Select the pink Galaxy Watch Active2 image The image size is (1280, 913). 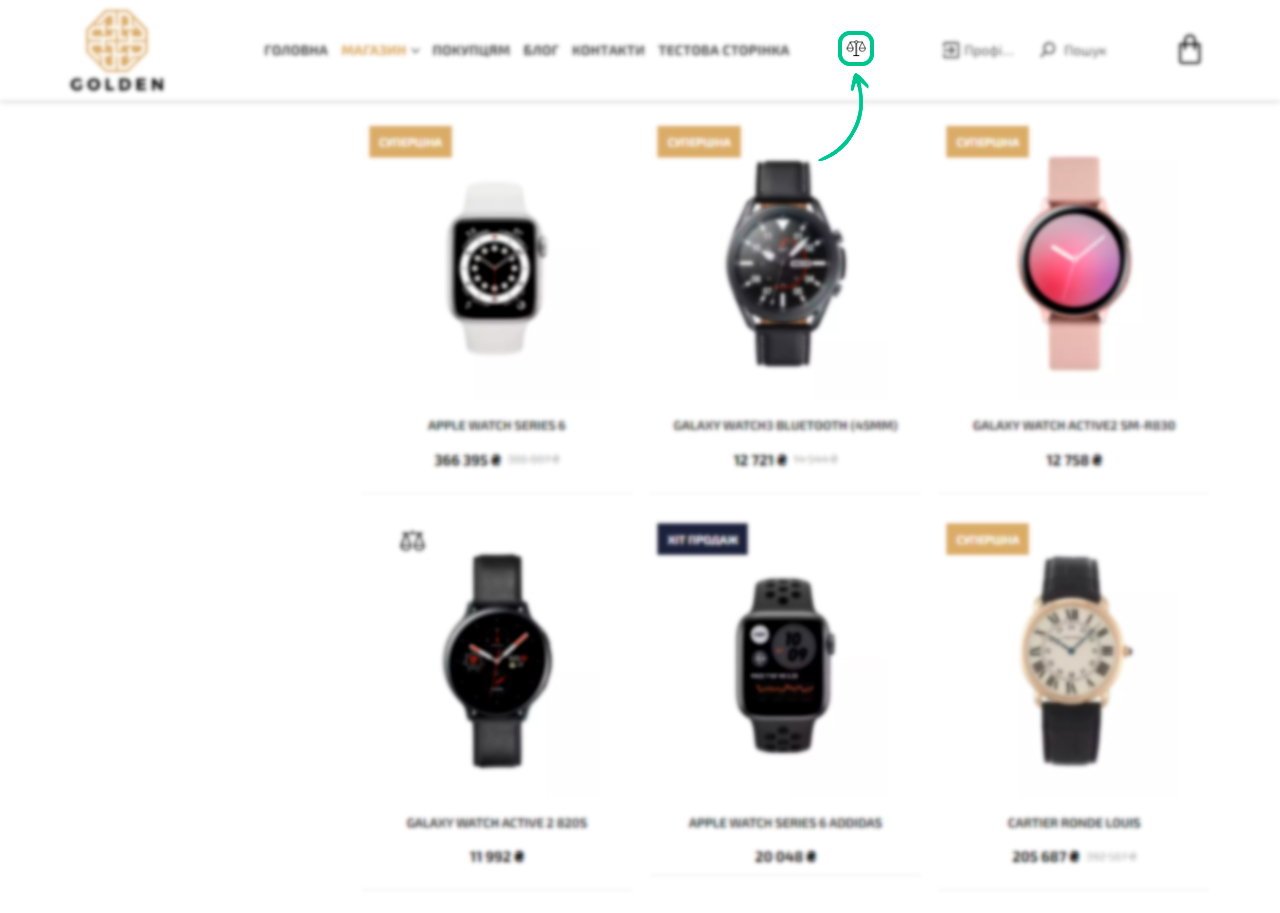[x=1074, y=264]
